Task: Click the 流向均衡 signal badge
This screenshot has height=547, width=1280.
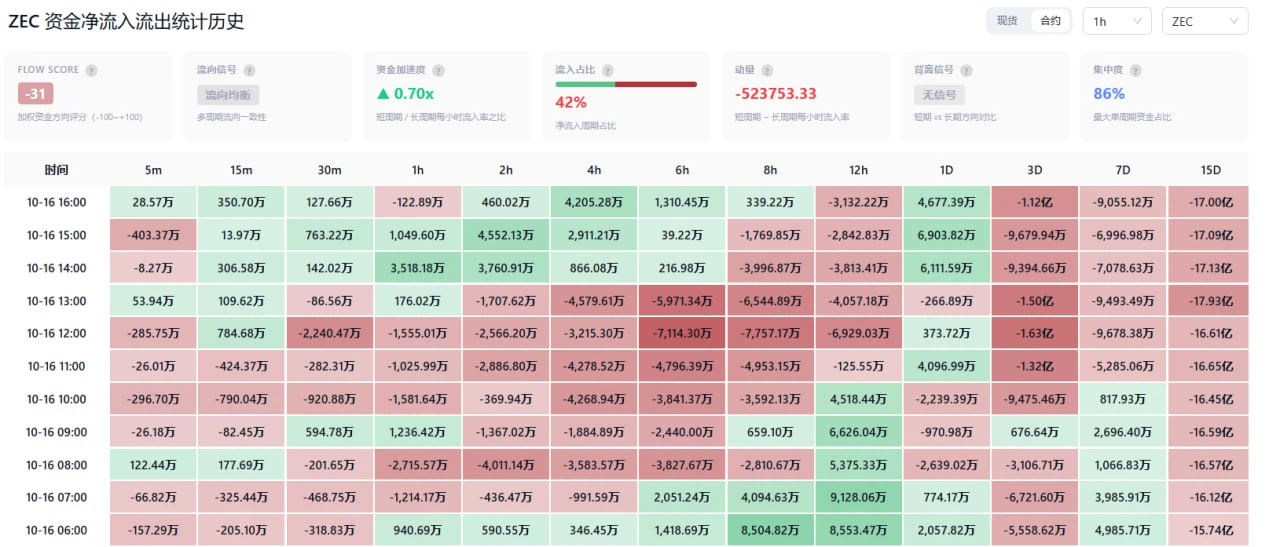Action: [228, 95]
